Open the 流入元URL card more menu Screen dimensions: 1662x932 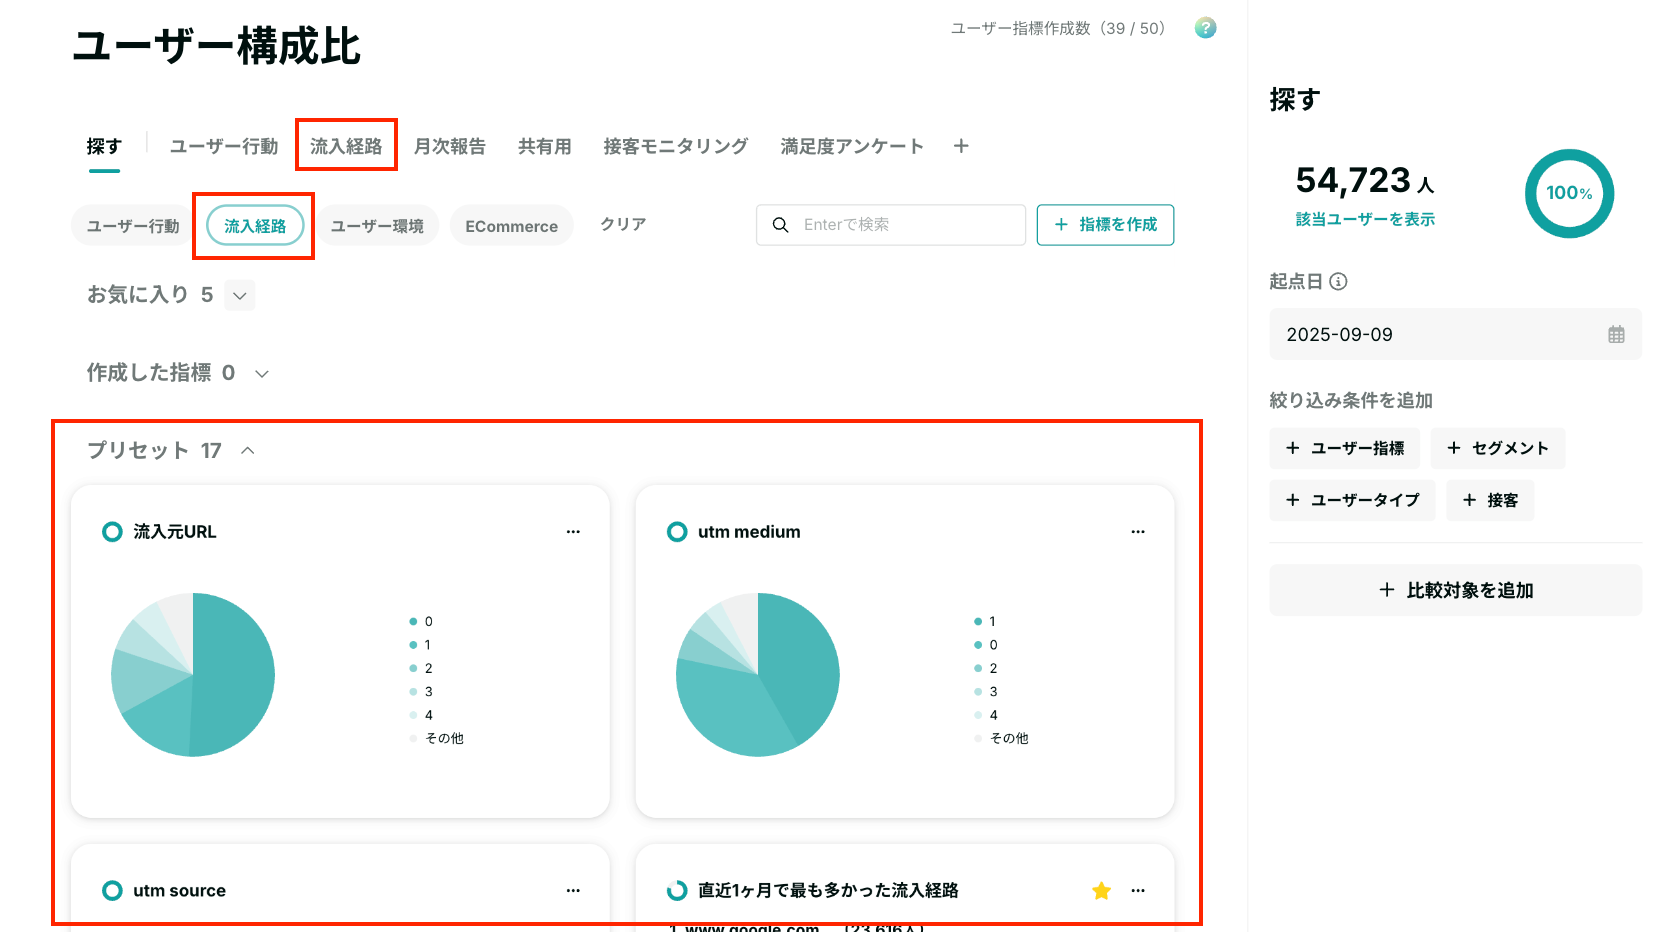[573, 532]
